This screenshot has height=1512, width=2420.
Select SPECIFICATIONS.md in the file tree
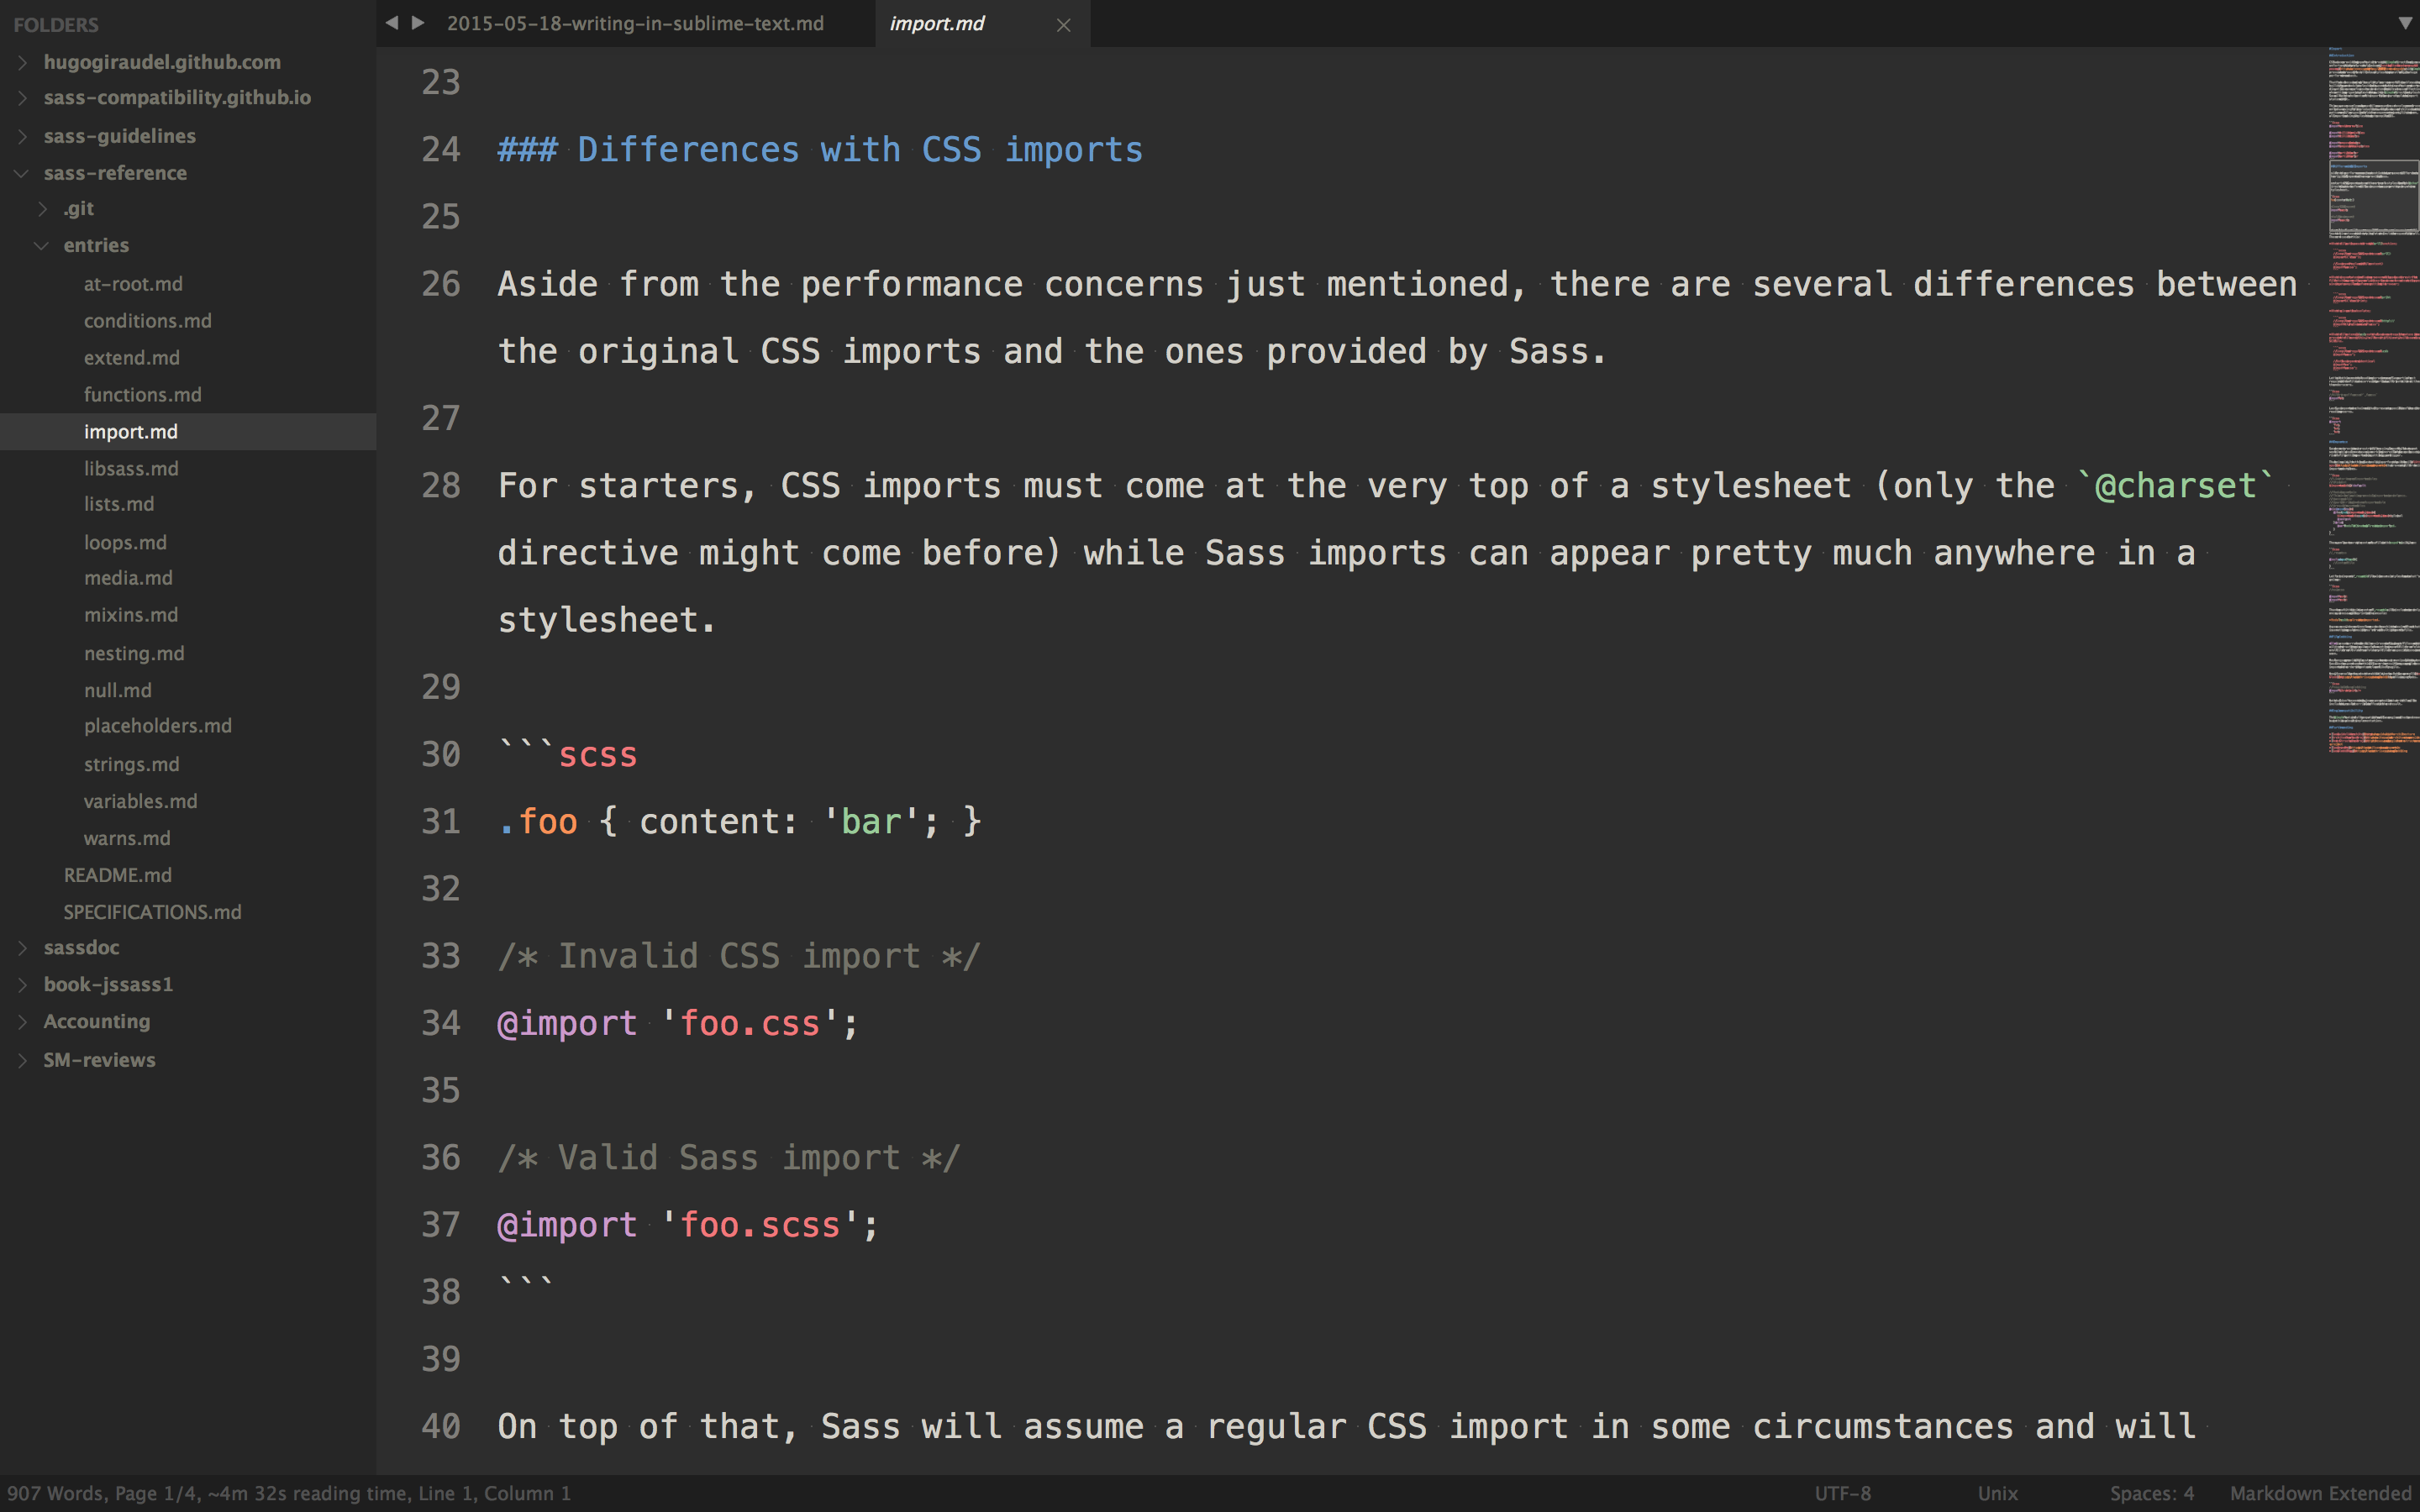152,912
